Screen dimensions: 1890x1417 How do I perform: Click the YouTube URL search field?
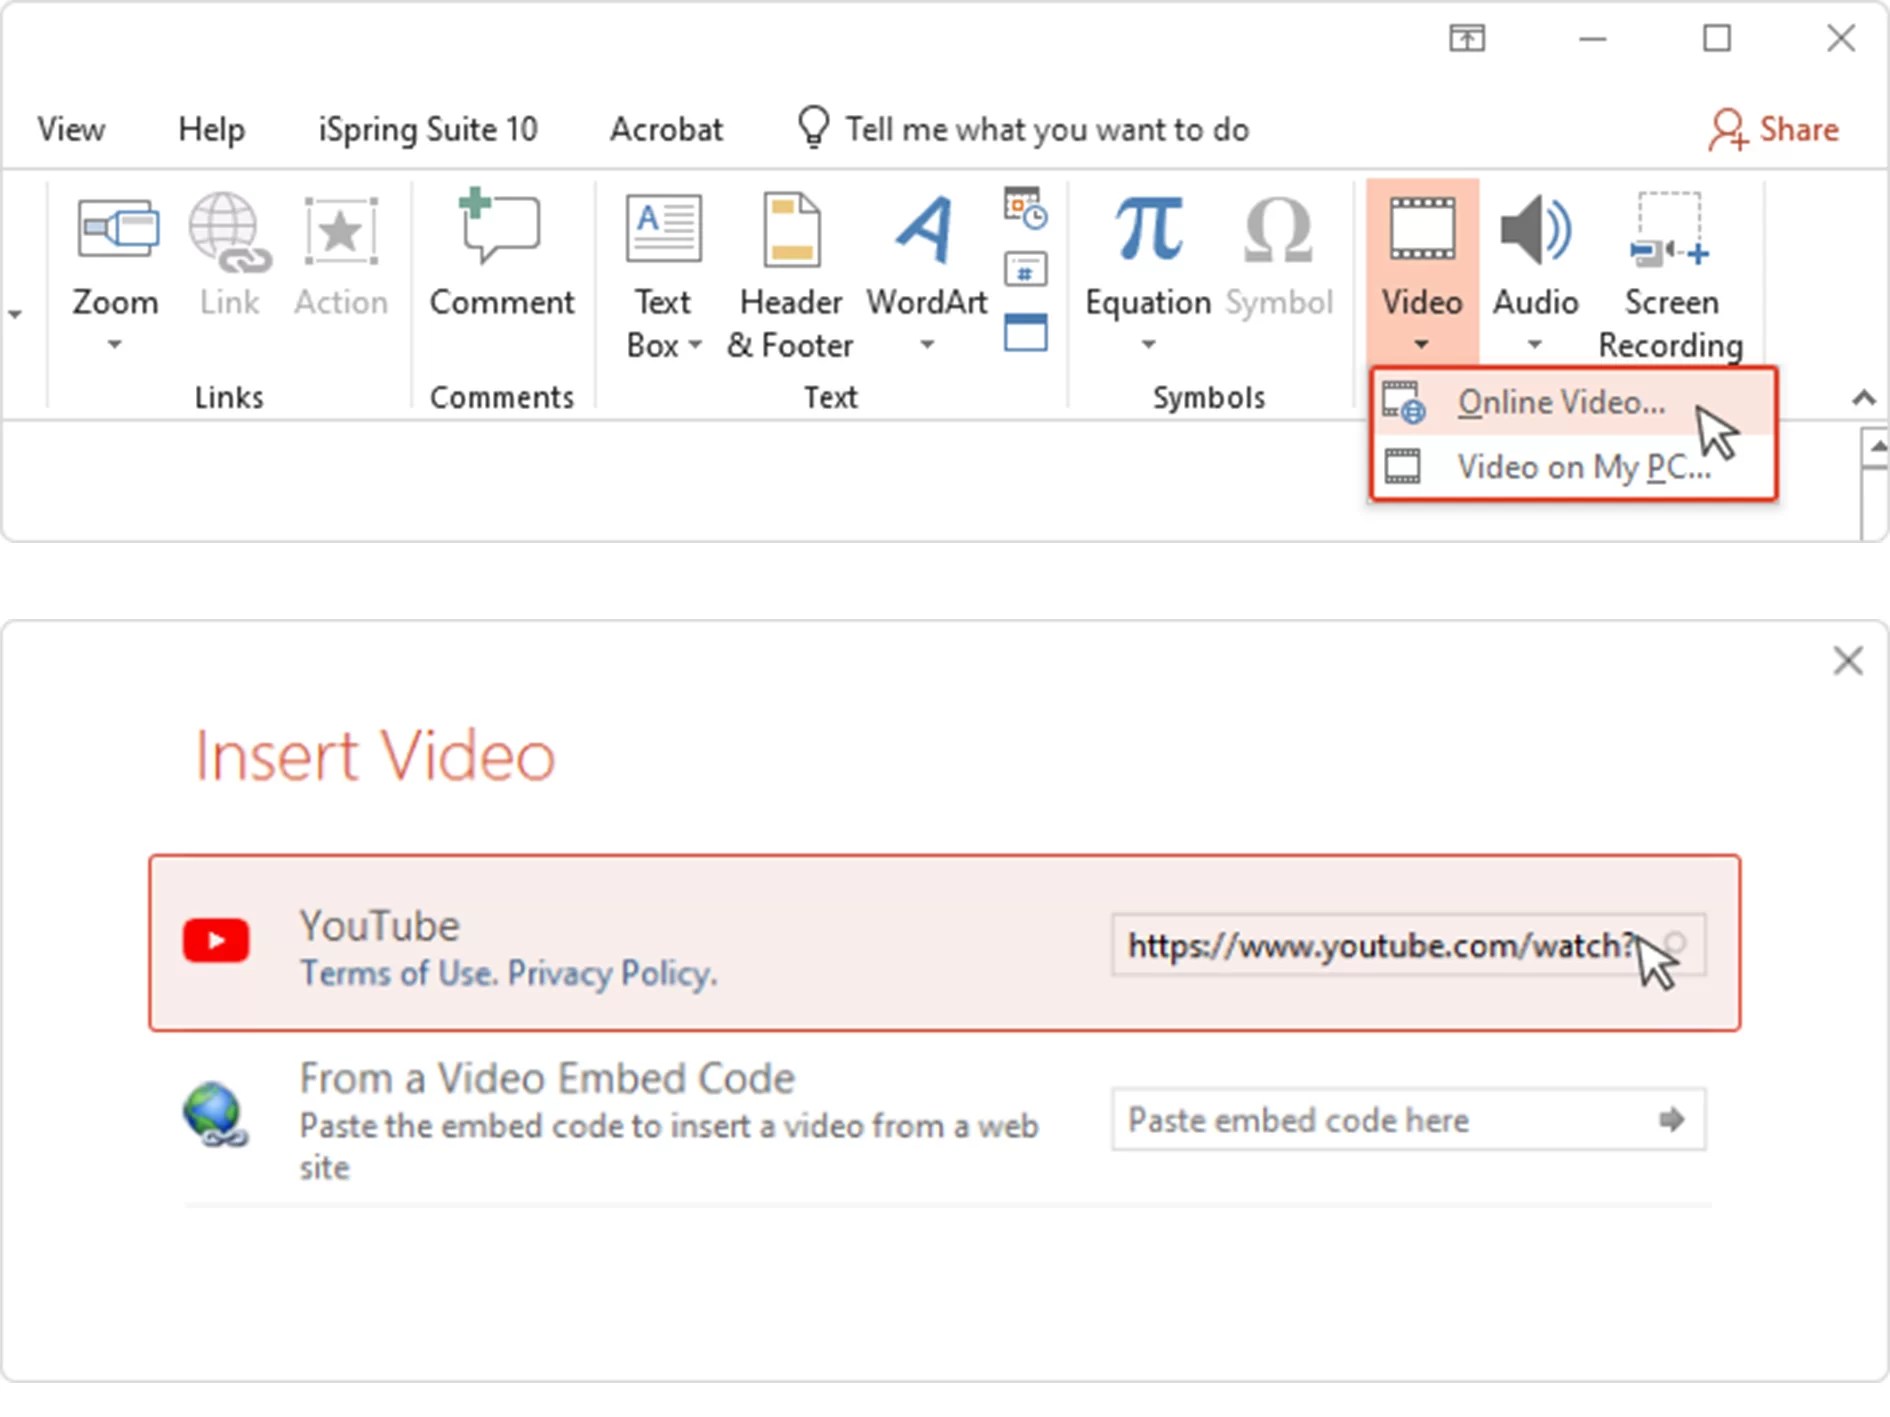coord(1380,946)
